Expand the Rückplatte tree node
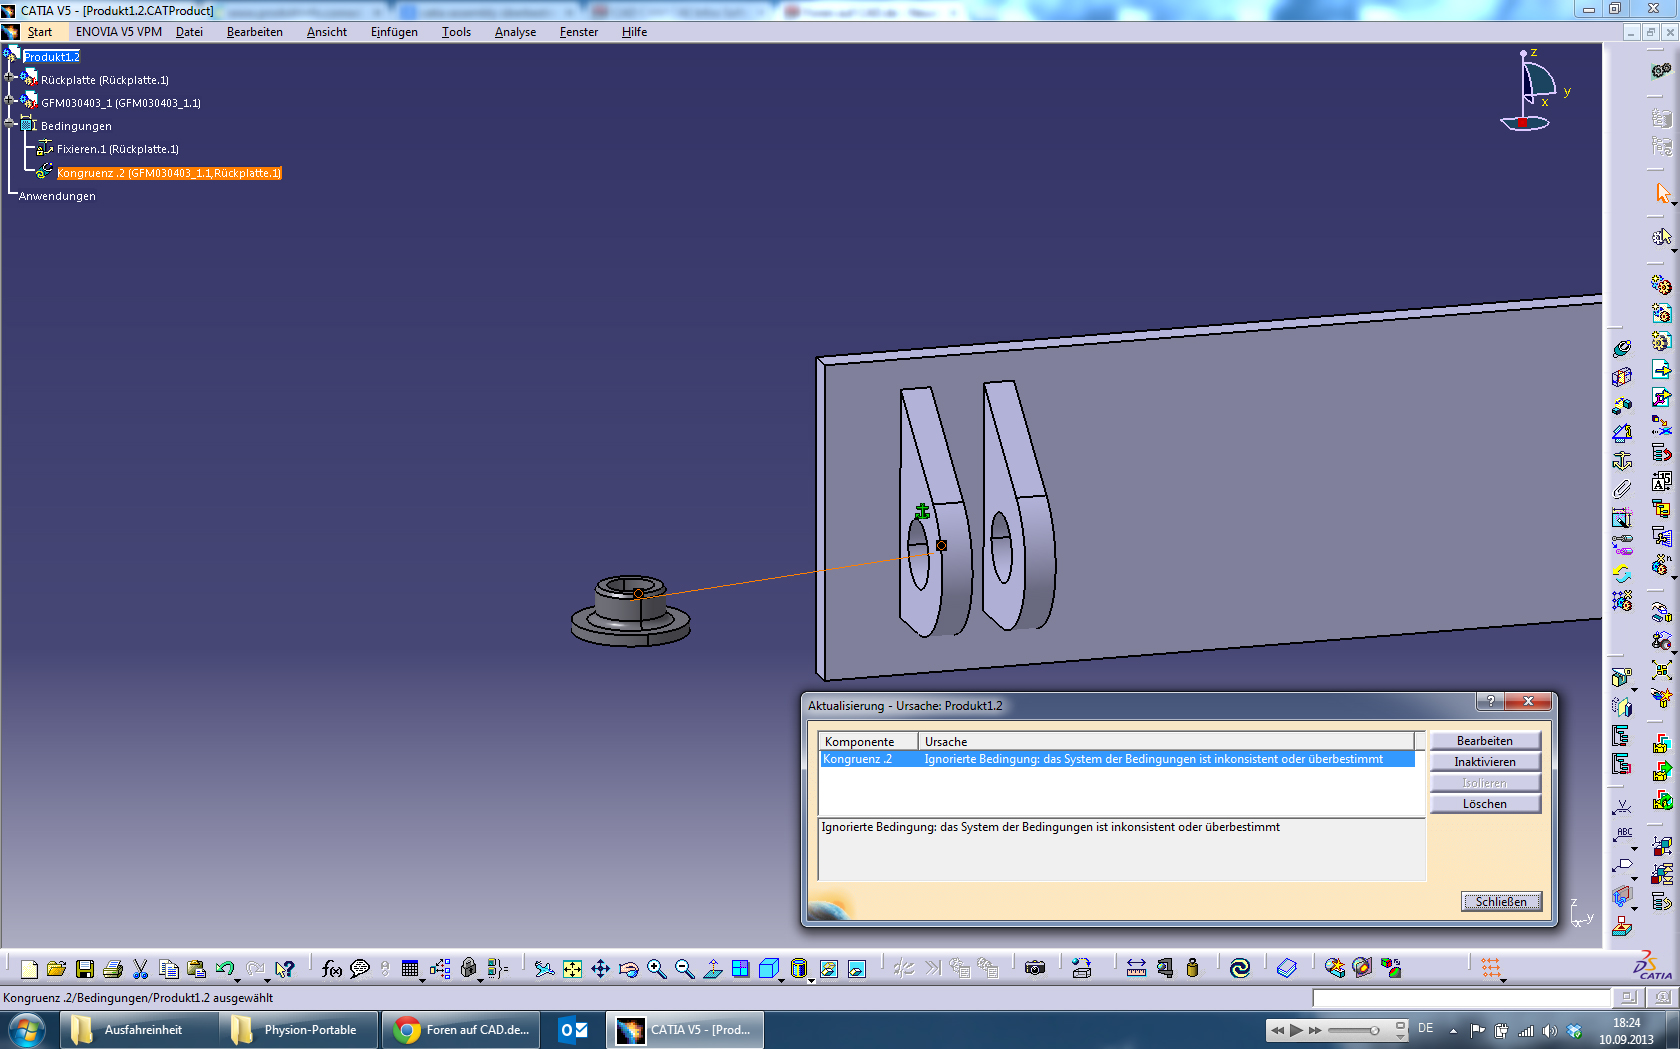Image resolution: width=1680 pixels, height=1049 pixels. click(x=10, y=77)
